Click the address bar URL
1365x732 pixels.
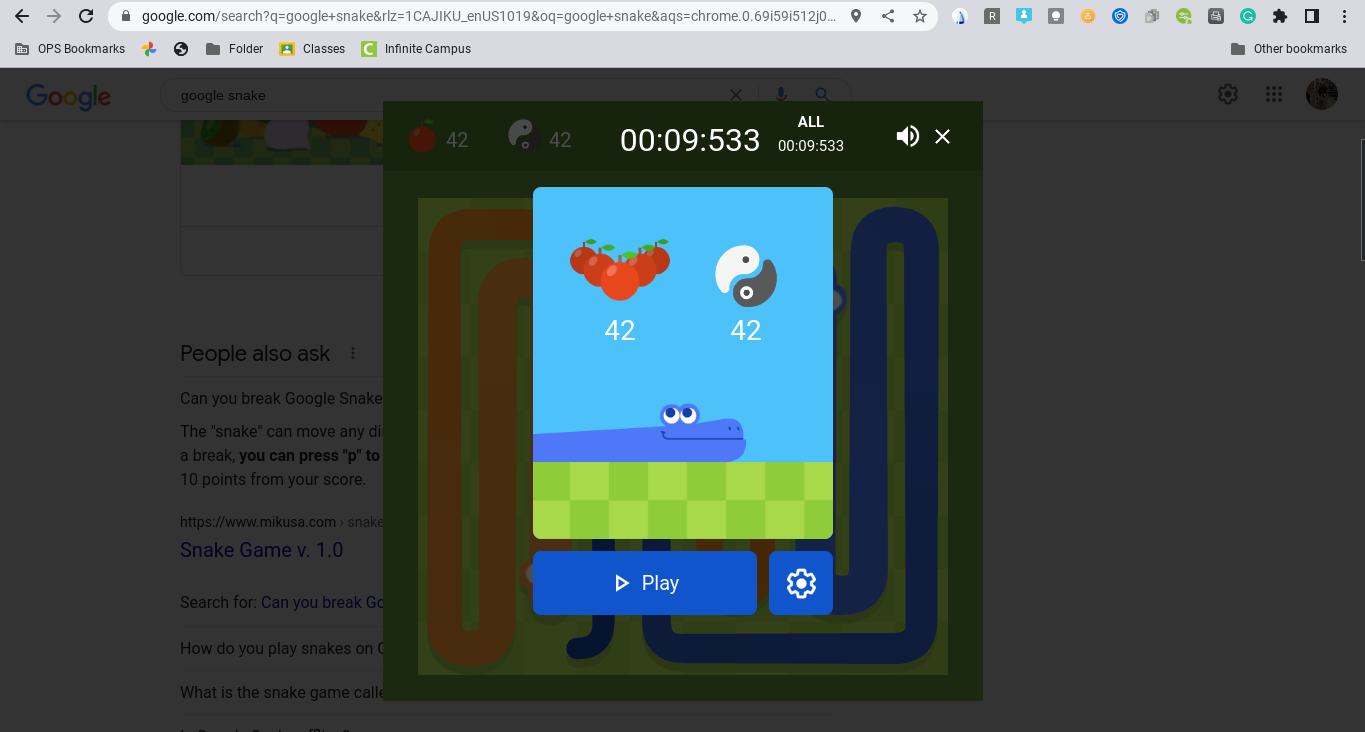(488, 16)
